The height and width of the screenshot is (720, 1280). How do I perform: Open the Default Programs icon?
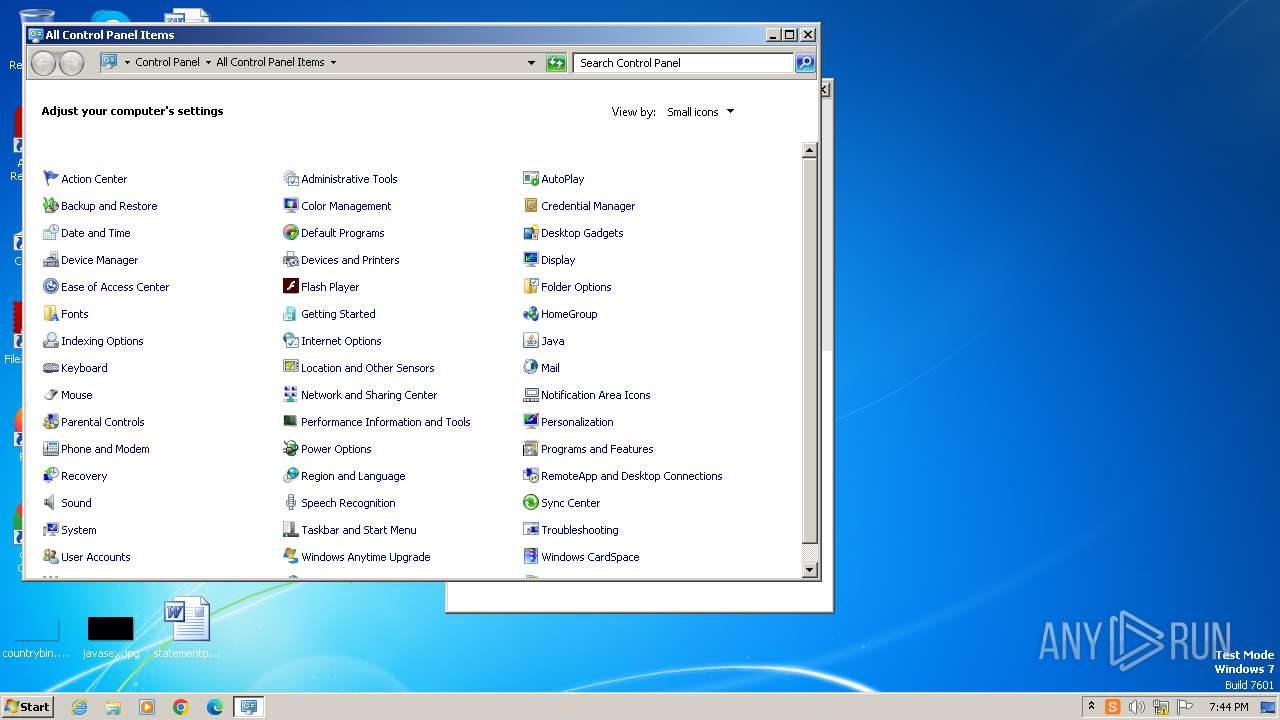[x=291, y=233]
